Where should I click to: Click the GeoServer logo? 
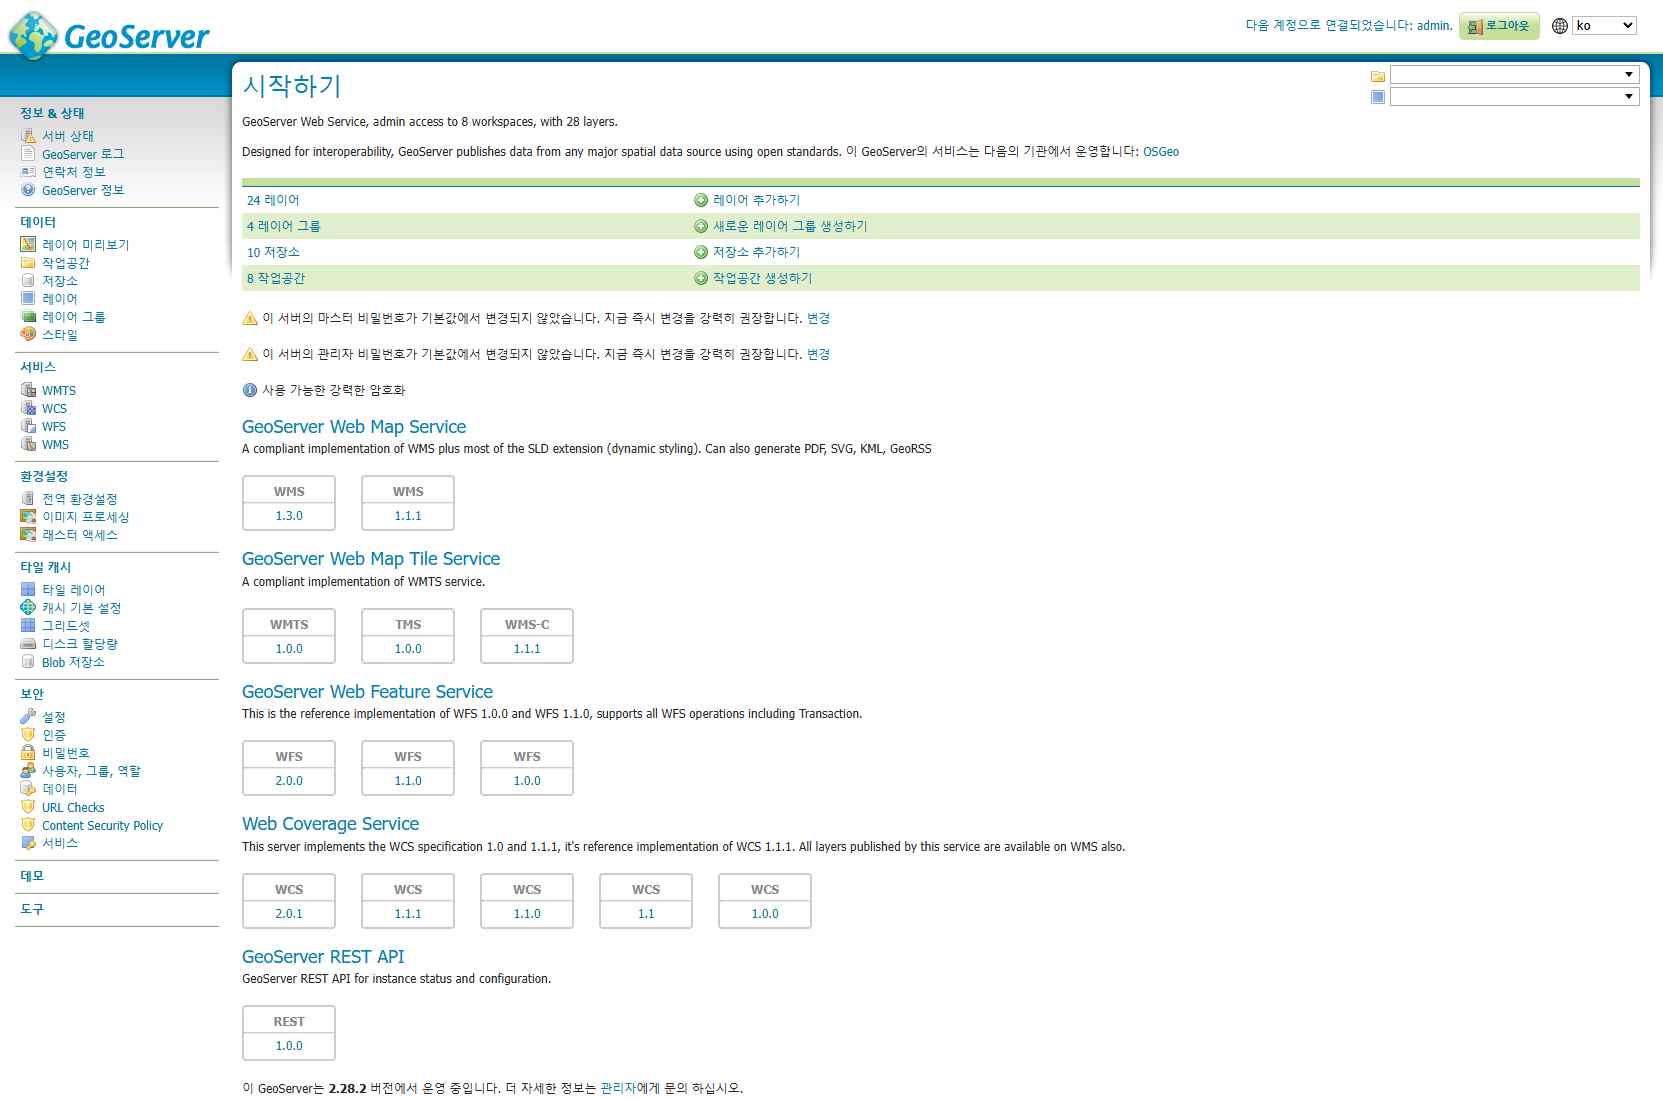(x=109, y=35)
